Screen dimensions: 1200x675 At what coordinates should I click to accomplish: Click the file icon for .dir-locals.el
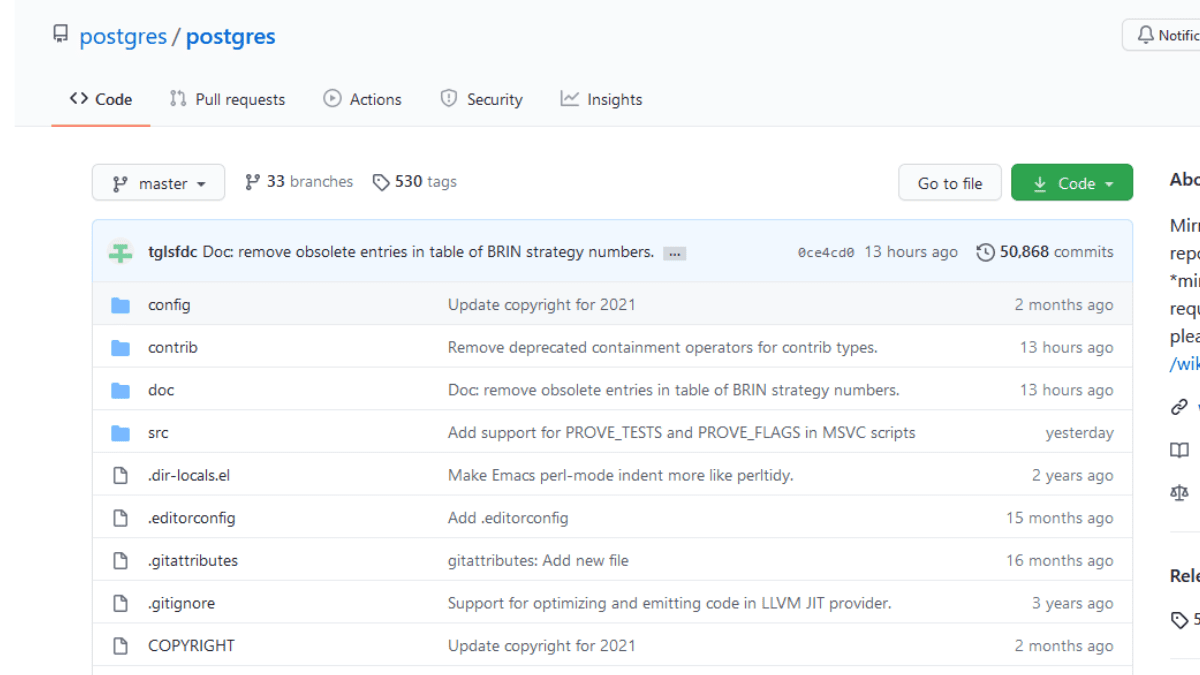[x=121, y=476]
